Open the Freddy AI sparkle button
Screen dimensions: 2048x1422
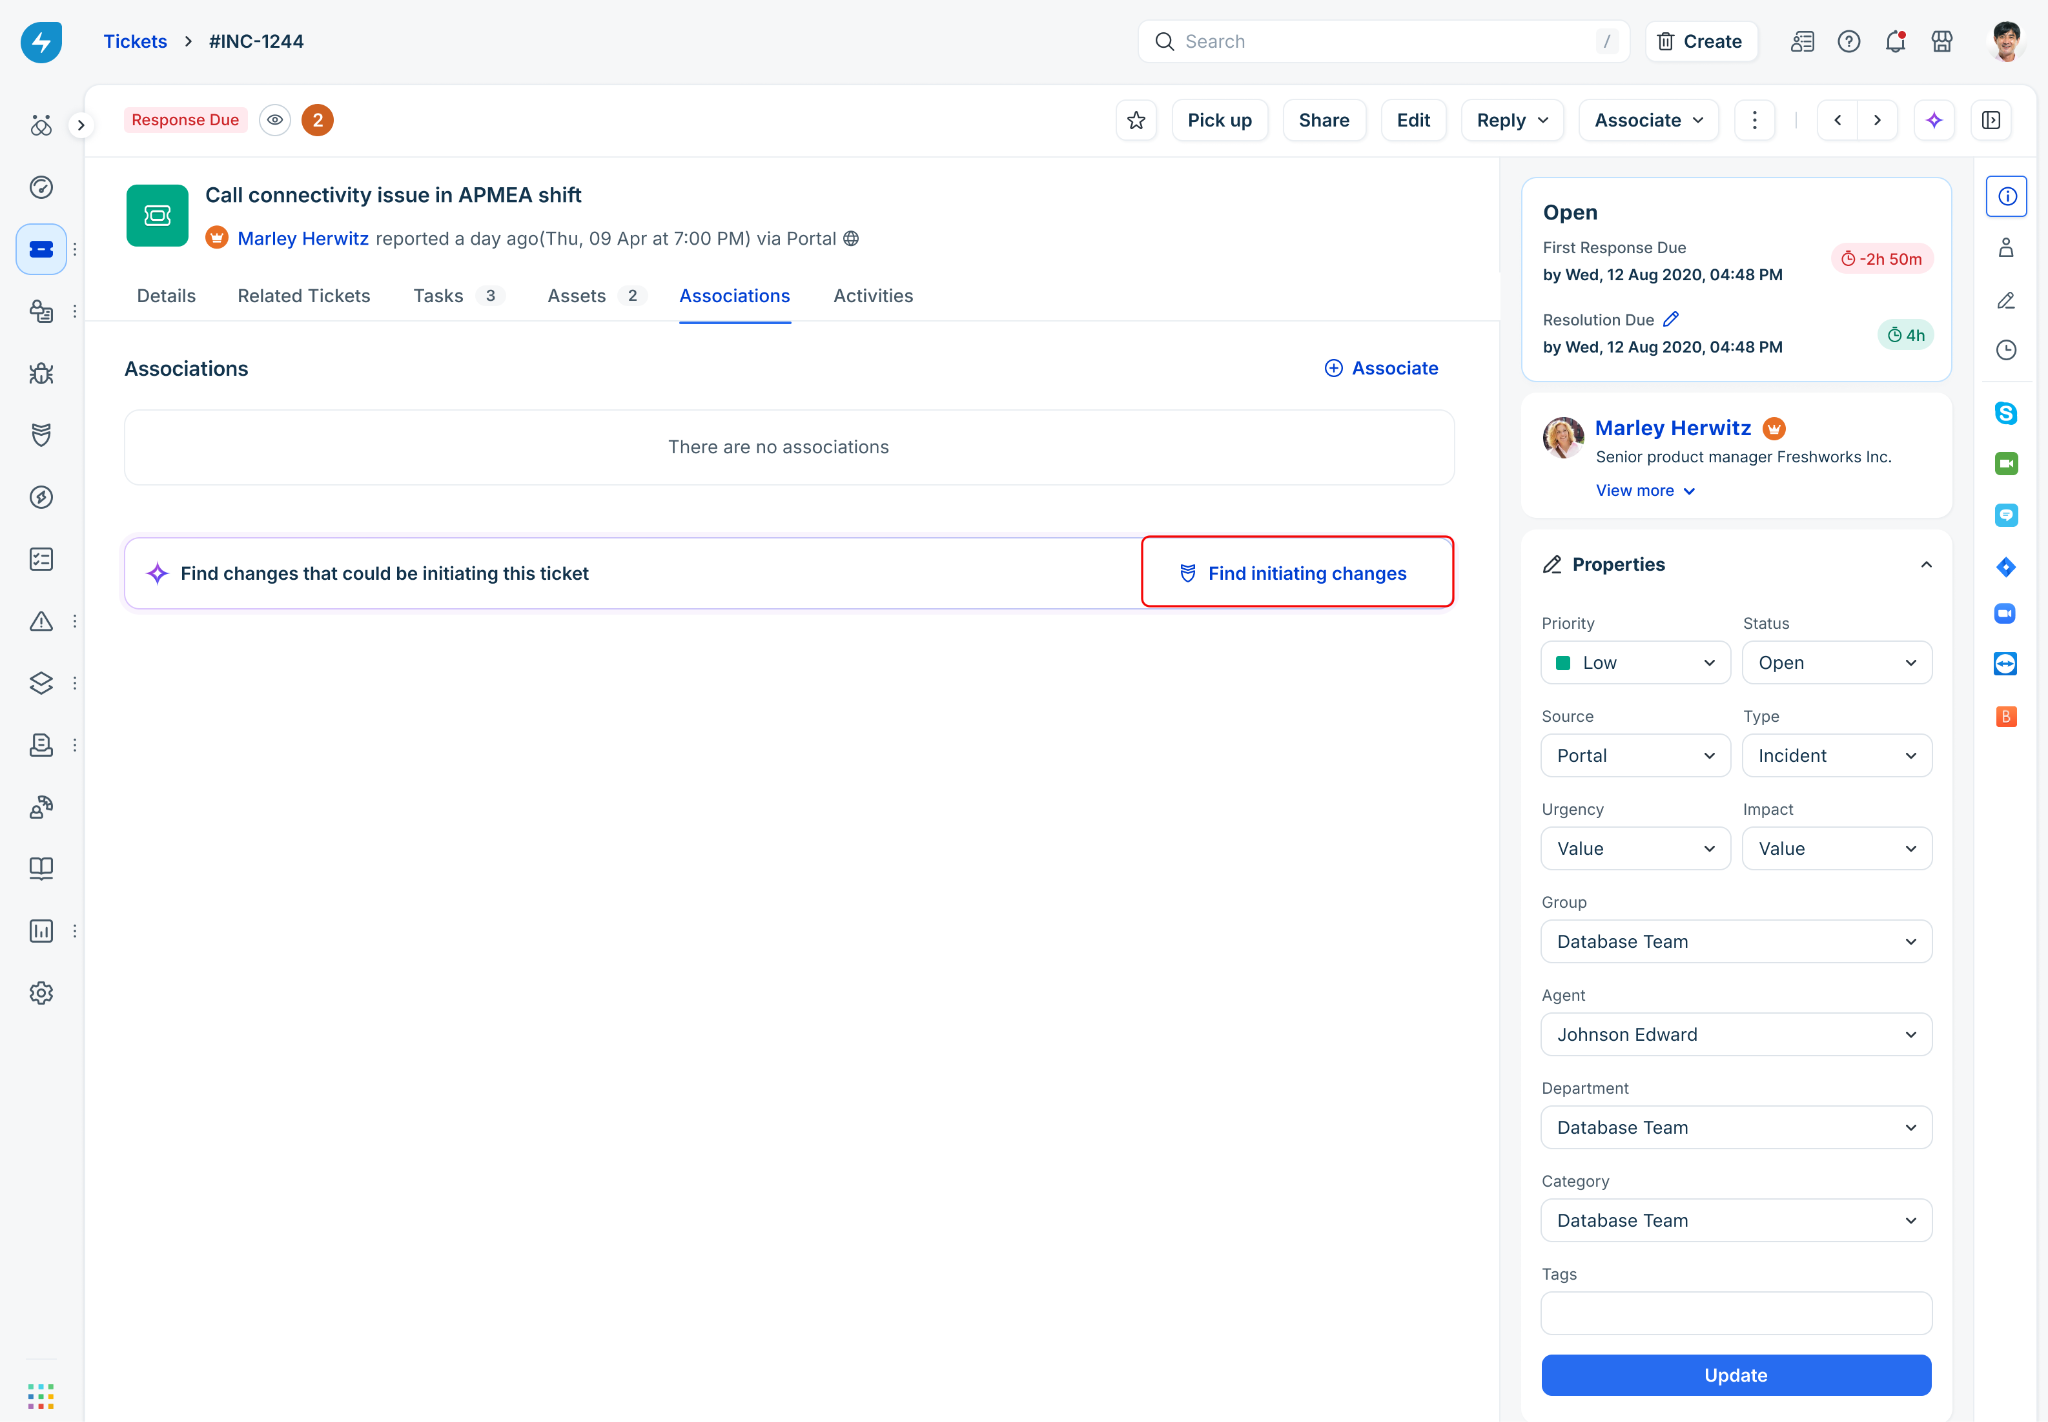(x=1934, y=120)
